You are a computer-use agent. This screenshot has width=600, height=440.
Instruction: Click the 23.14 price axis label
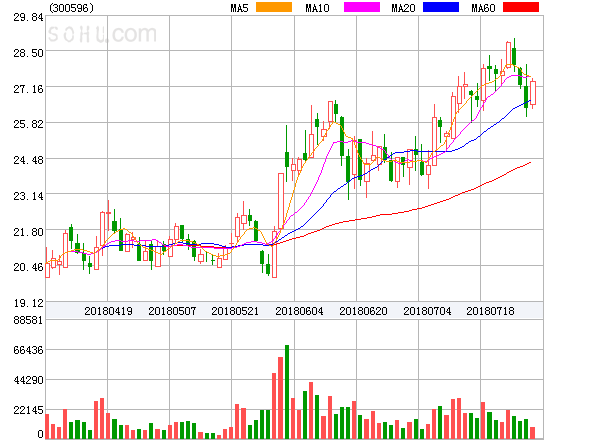coord(28,197)
